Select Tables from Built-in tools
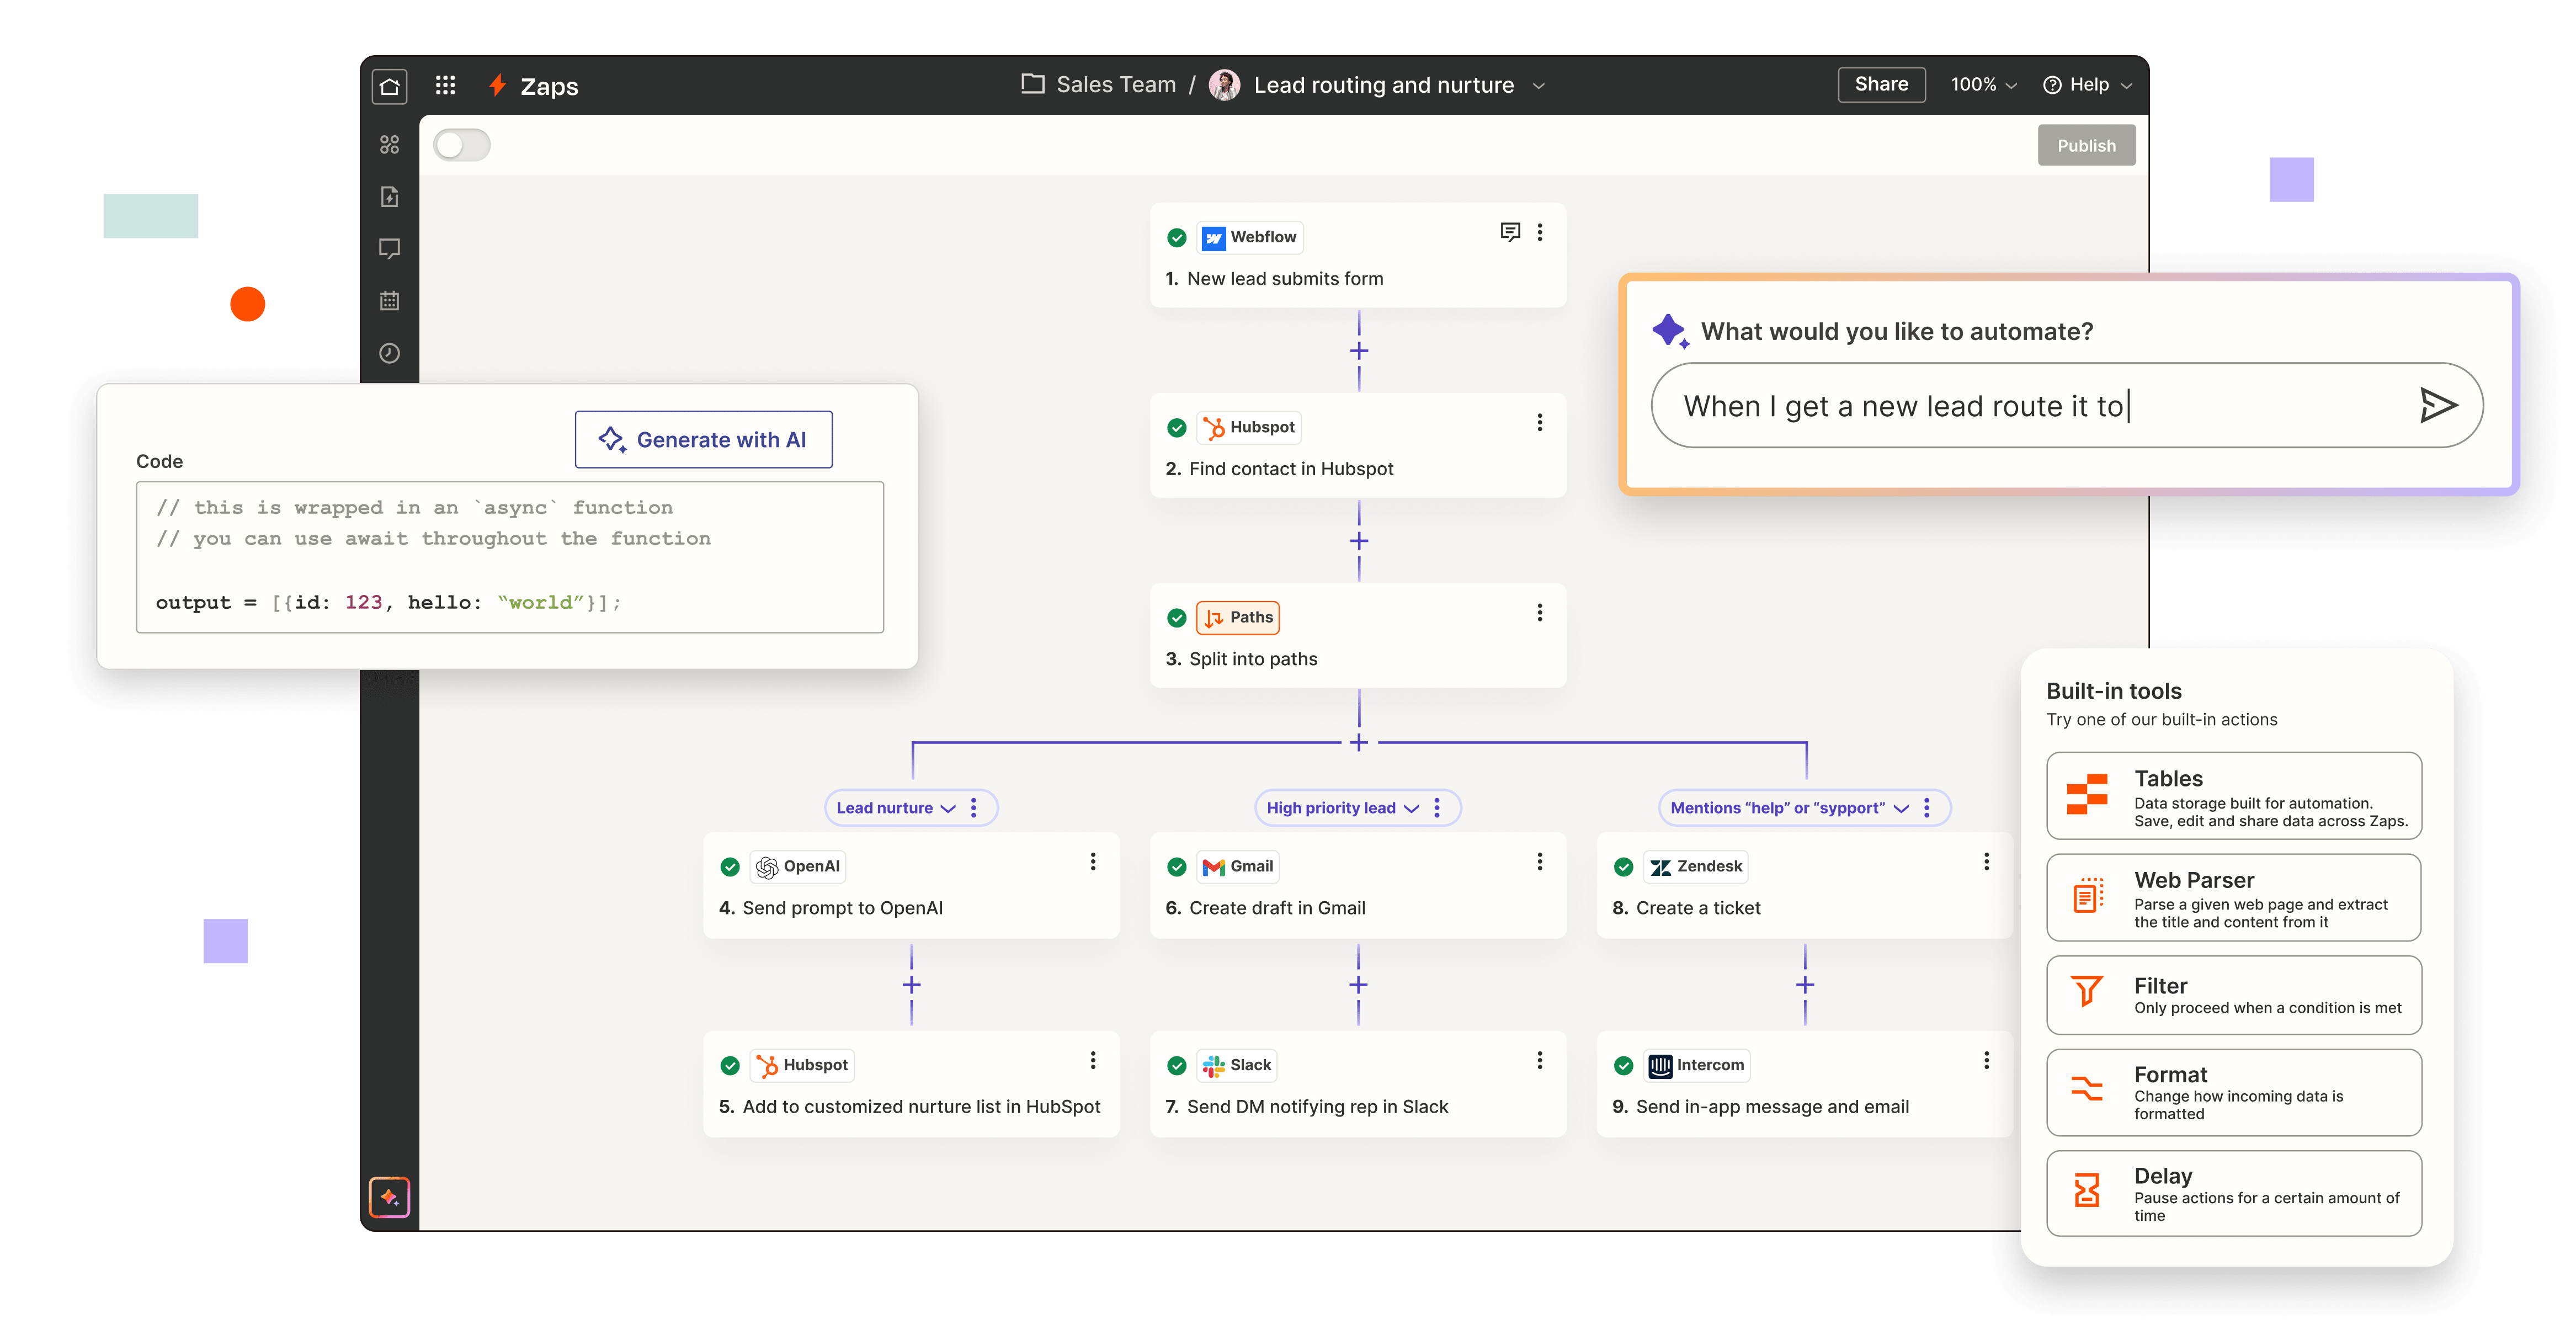This screenshot has height=1340, width=2576. [x=2233, y=796]
